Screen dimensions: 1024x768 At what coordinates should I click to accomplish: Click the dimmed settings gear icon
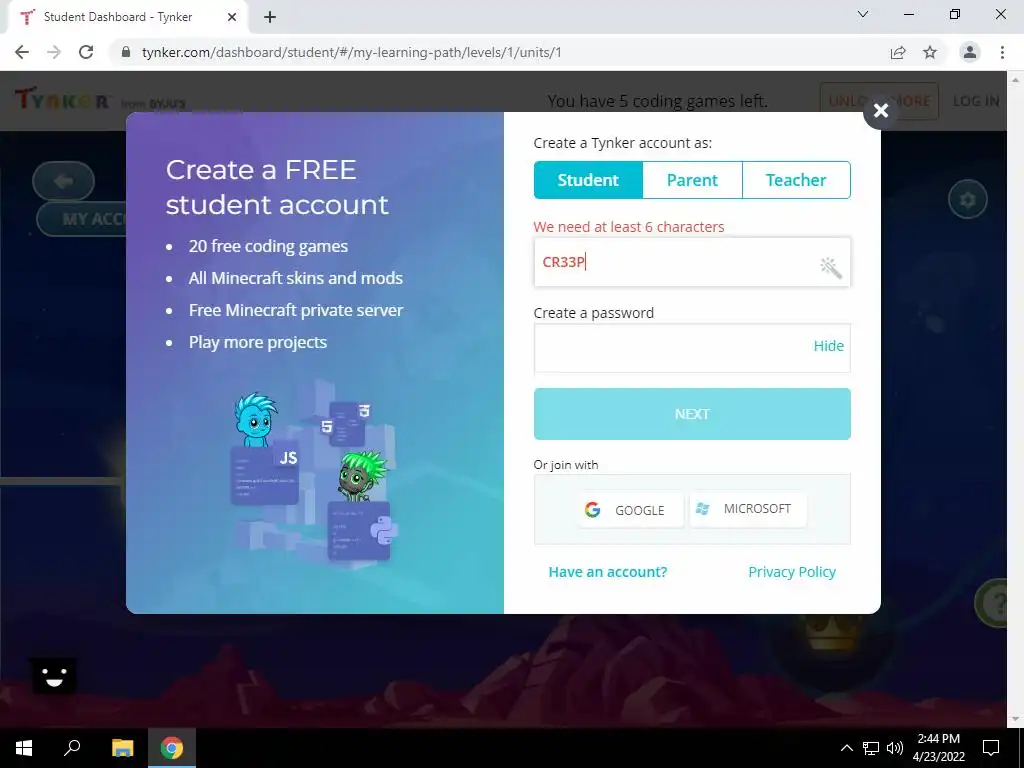pyautogui.click(x=967, y=199)
